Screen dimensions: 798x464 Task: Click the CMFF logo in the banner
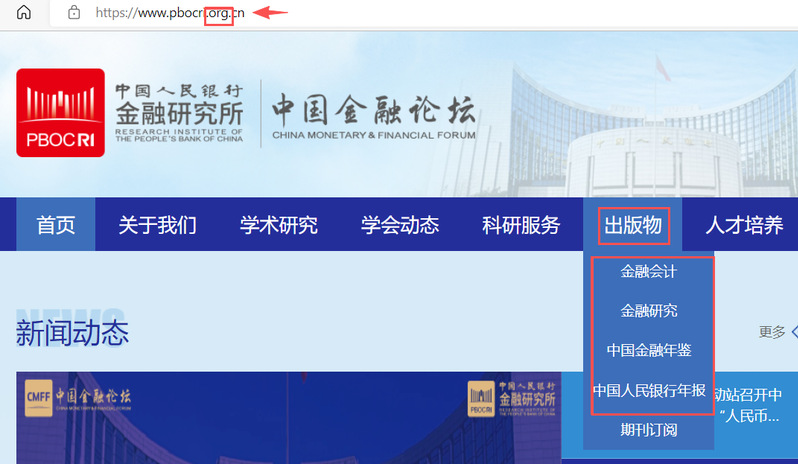tap(78, 398)
